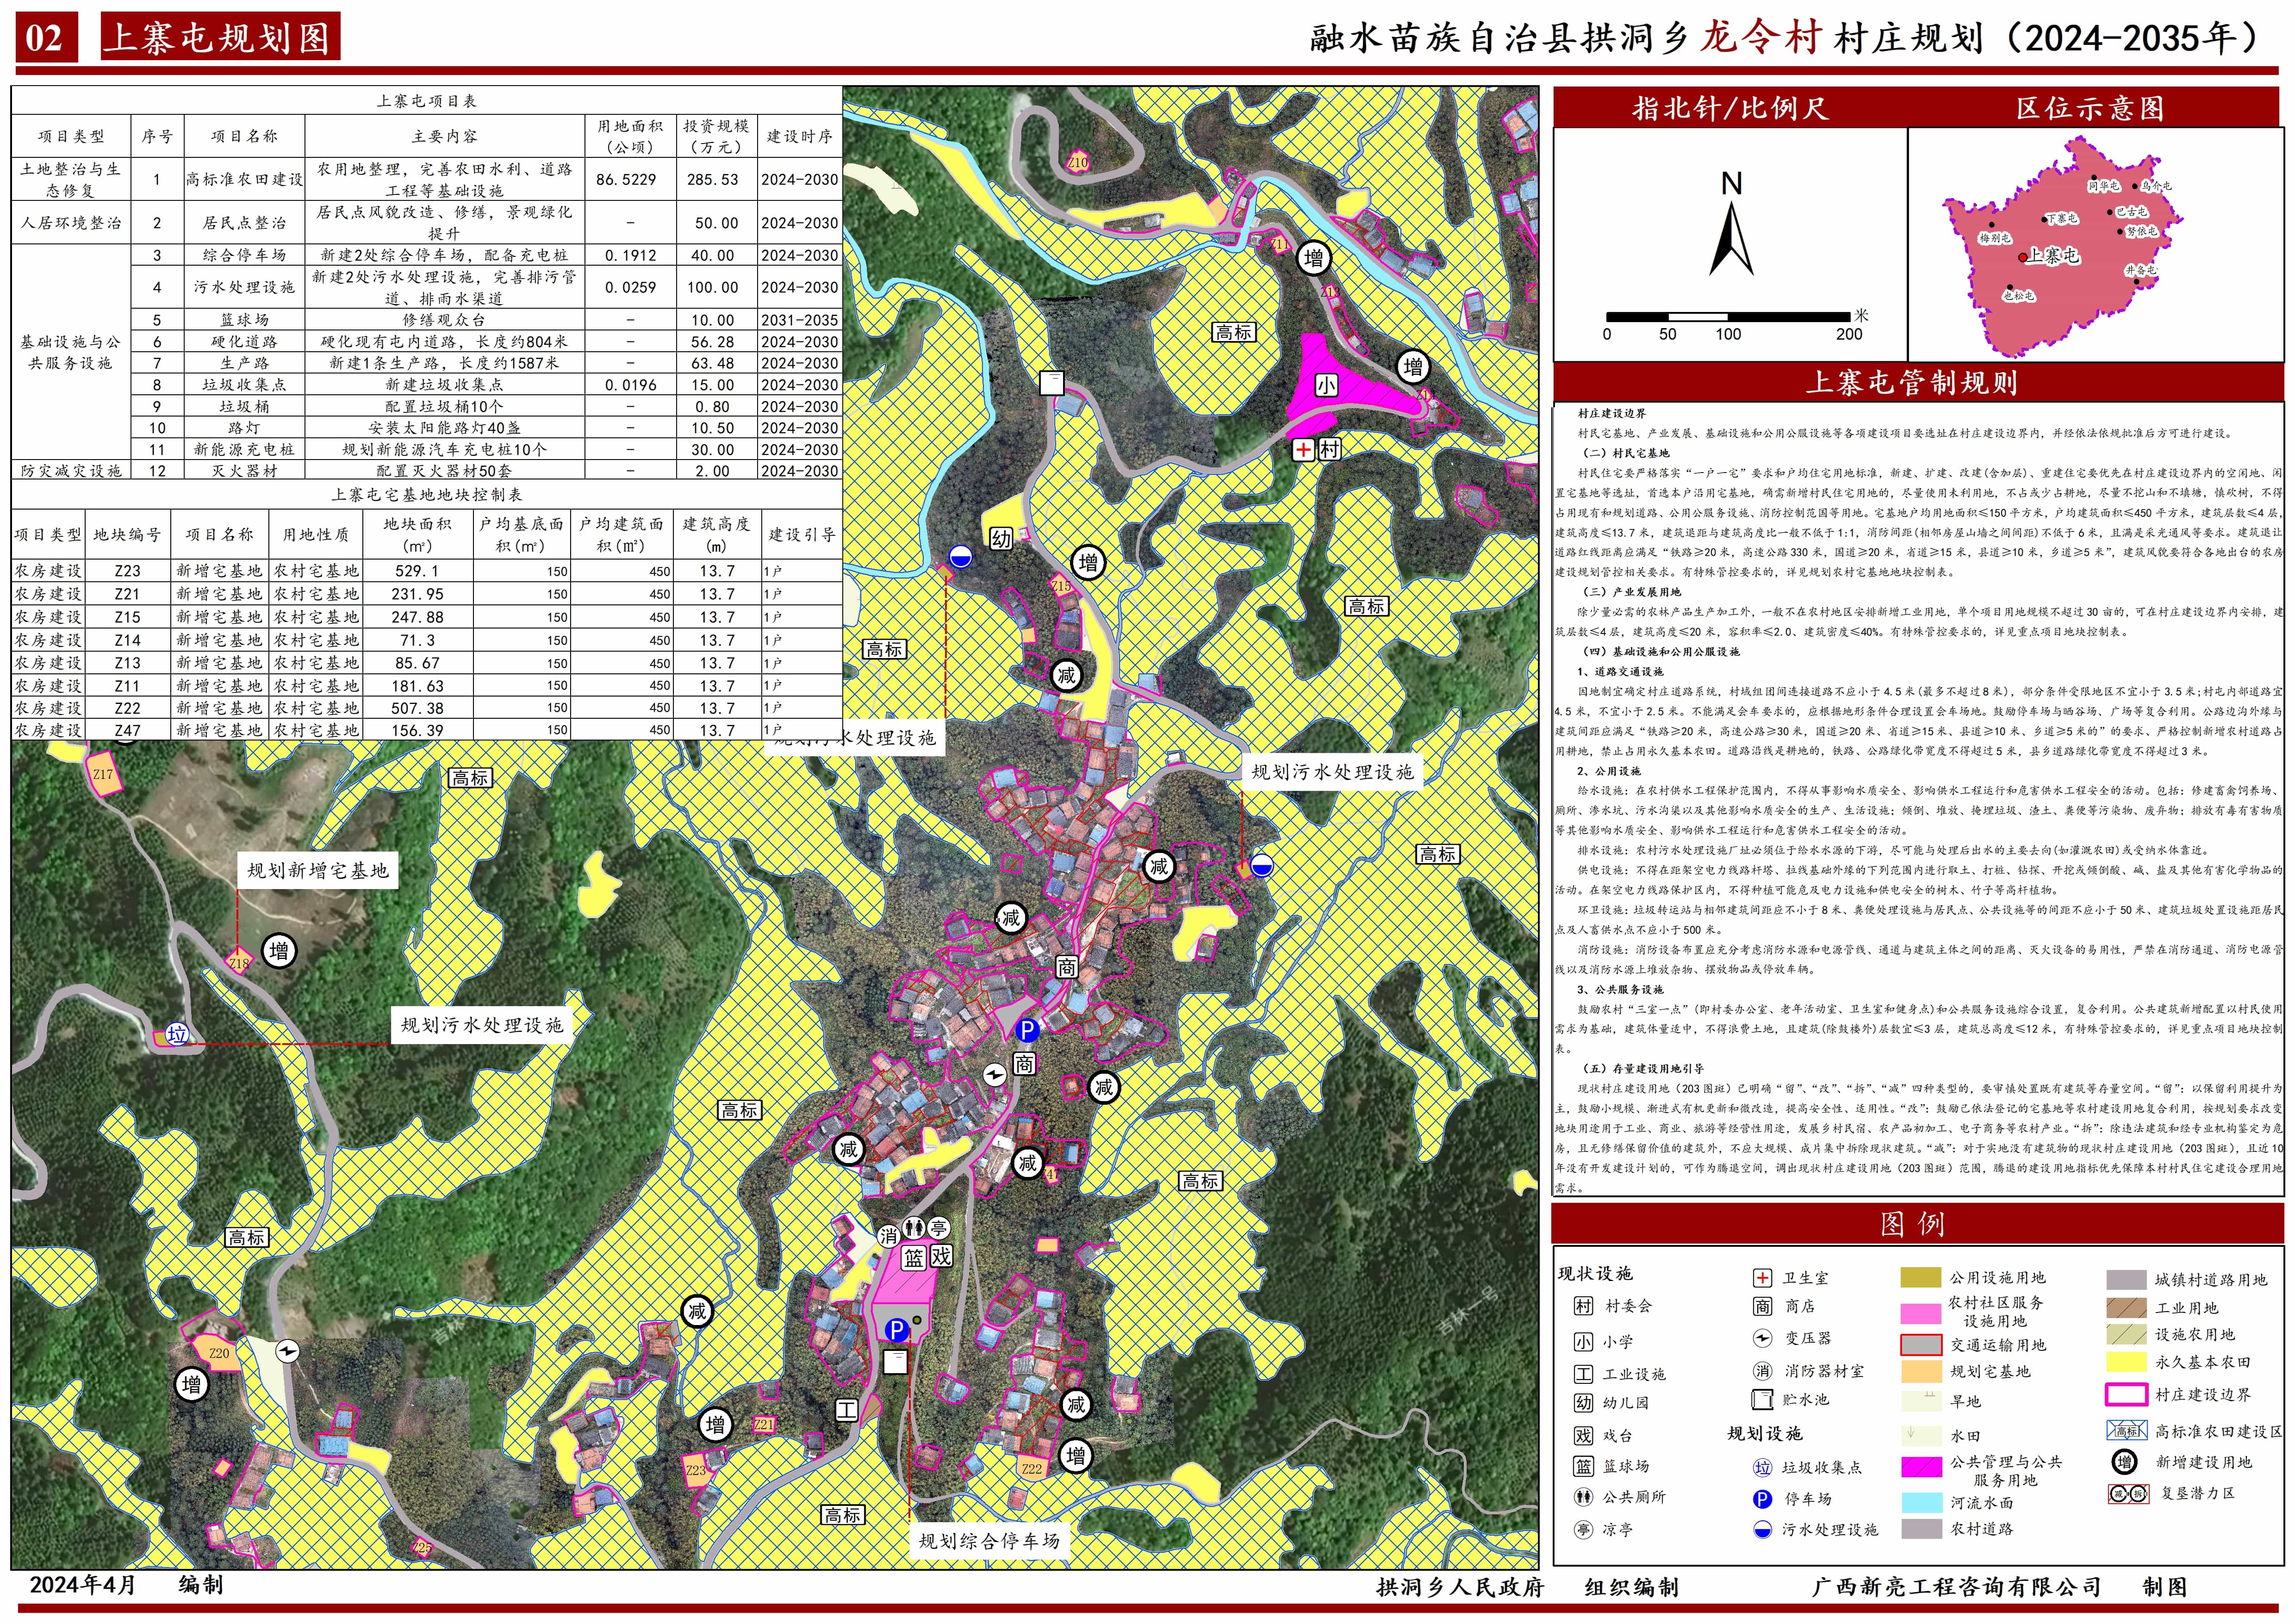The width and height of the screenshot is (2295, 1624).
Task: Click the red cross clinic icon on map
Action: (1303, 449)
